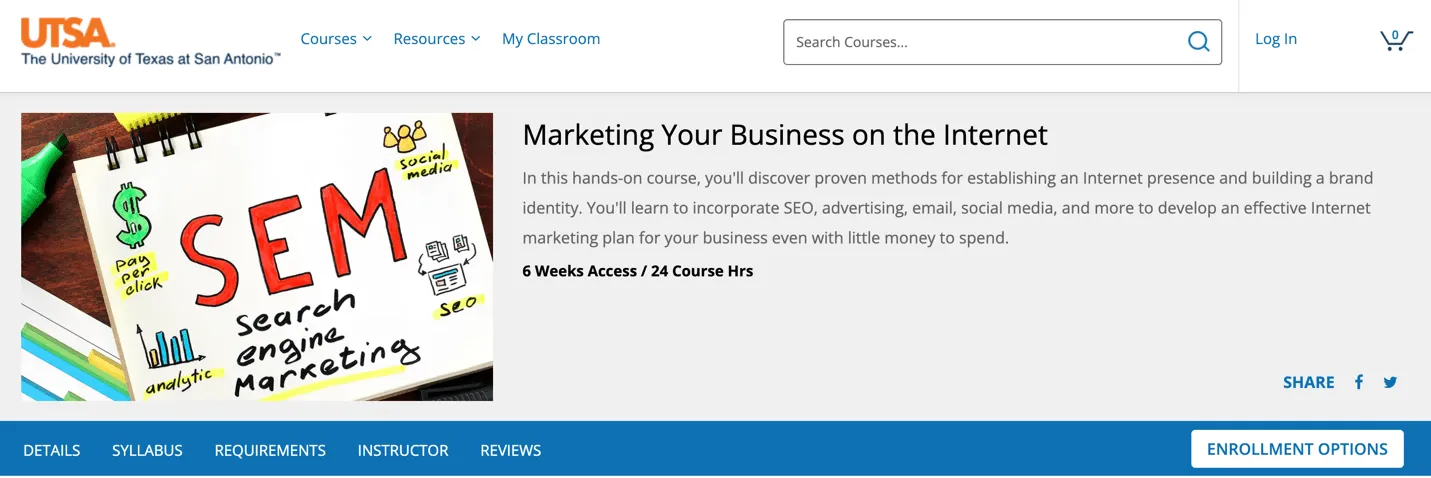Open My Classroom link

coord(551,39)
